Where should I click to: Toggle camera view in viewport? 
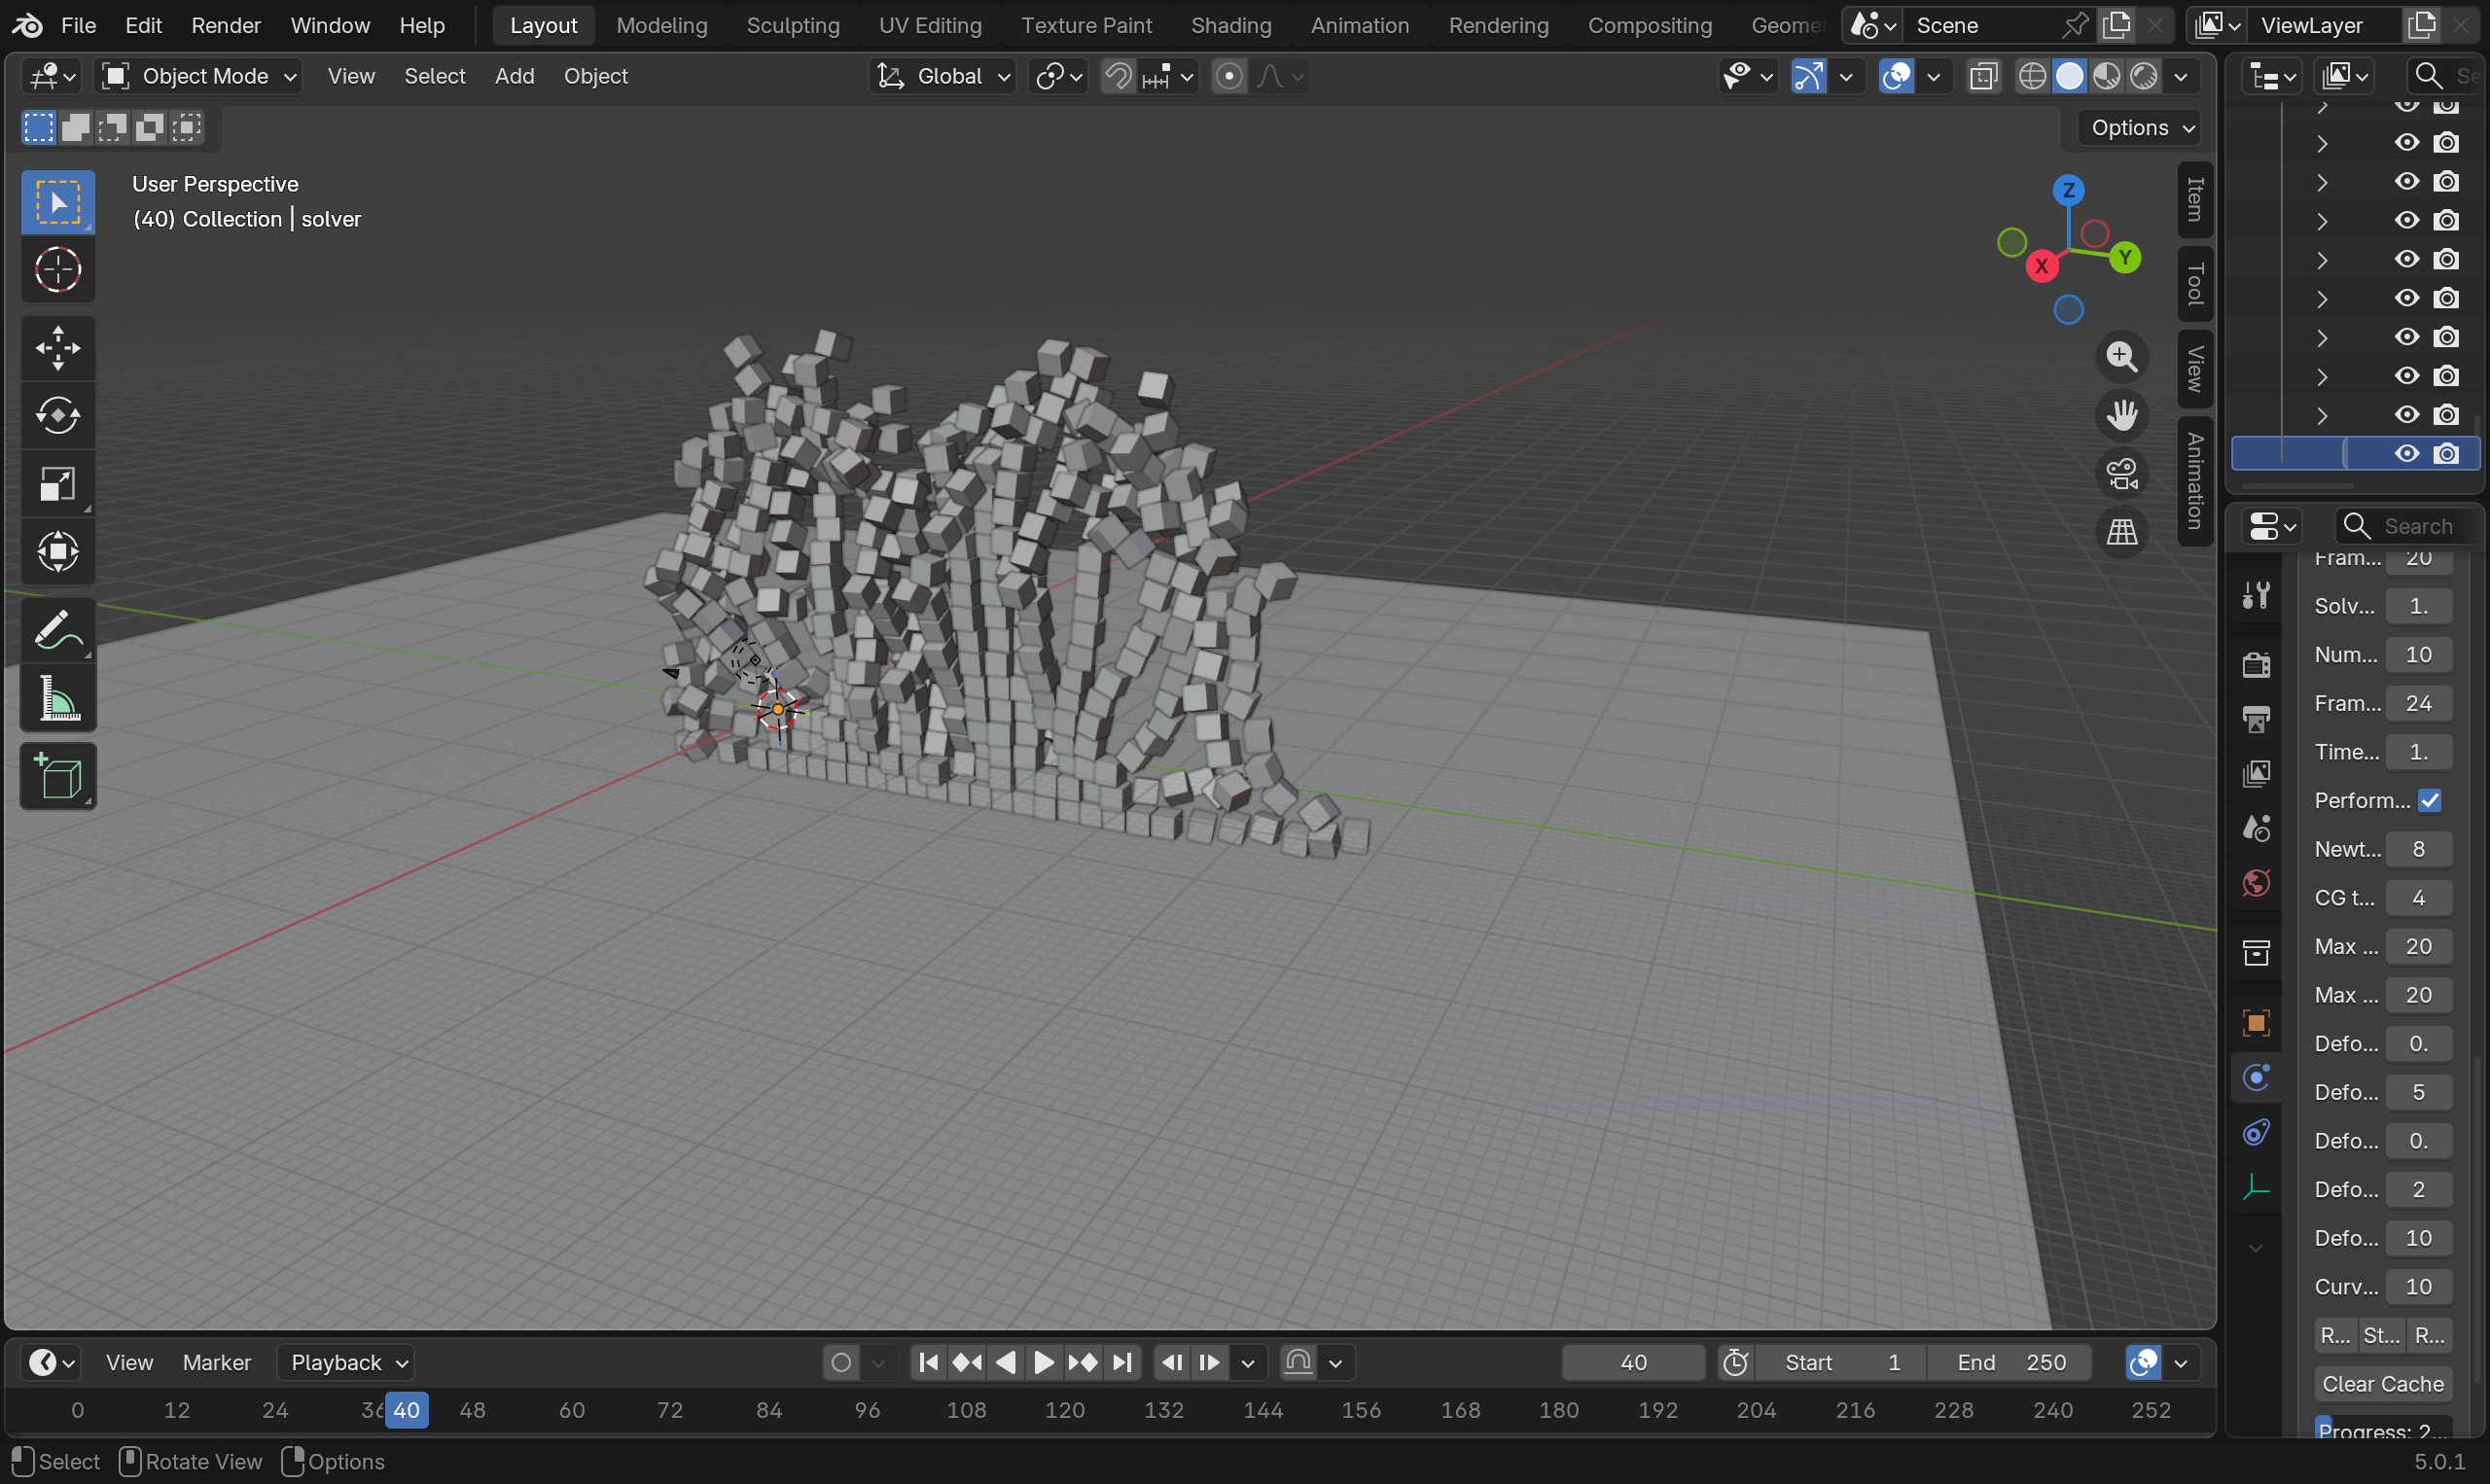(2121, 474)
